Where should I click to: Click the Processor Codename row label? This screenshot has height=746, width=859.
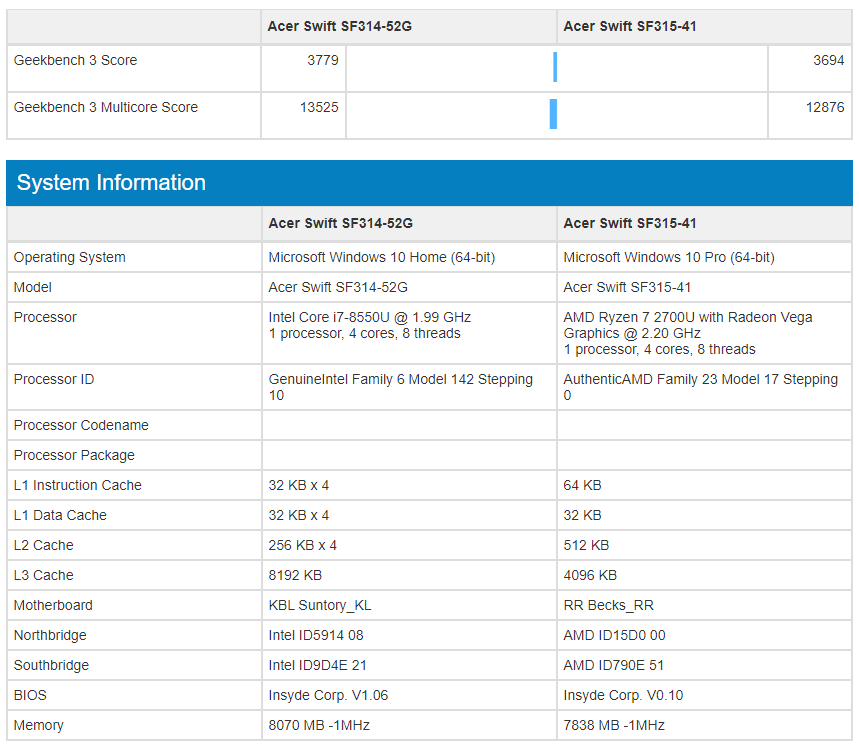point(81,426)
